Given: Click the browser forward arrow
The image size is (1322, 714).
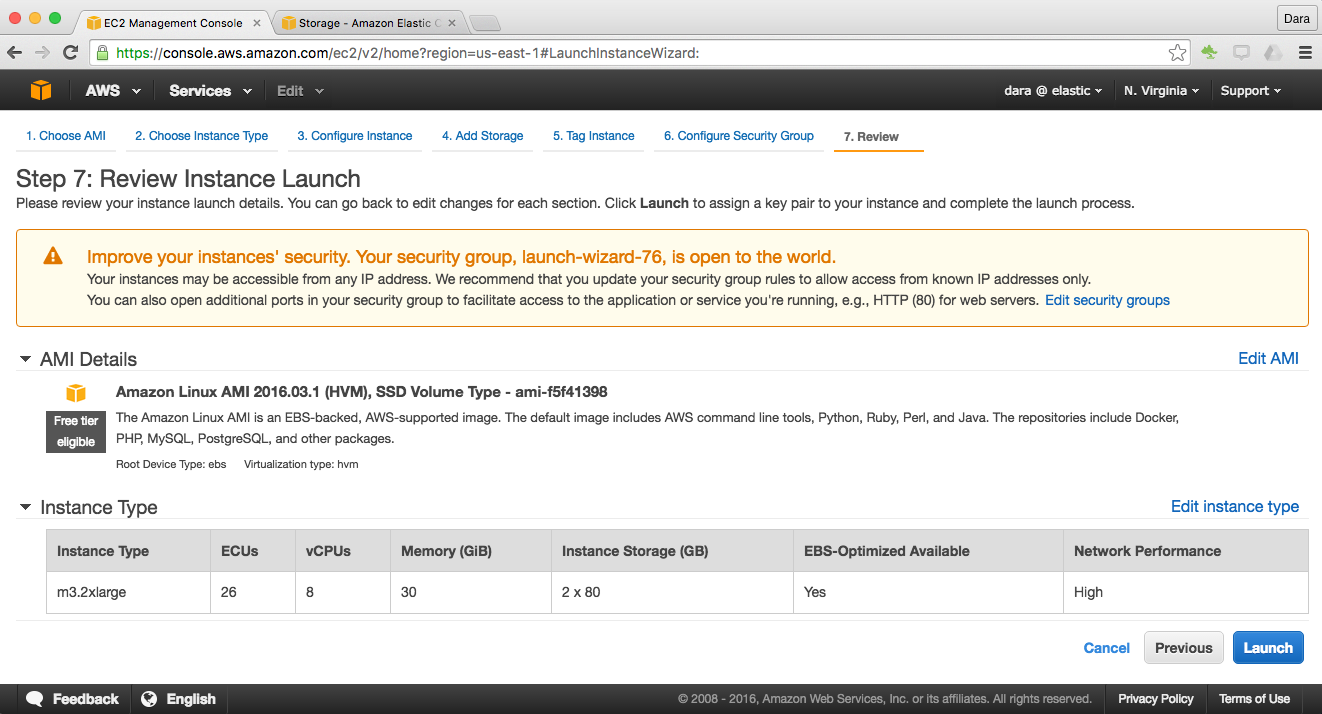Looking at the screenshot, I should coord(42,53).
